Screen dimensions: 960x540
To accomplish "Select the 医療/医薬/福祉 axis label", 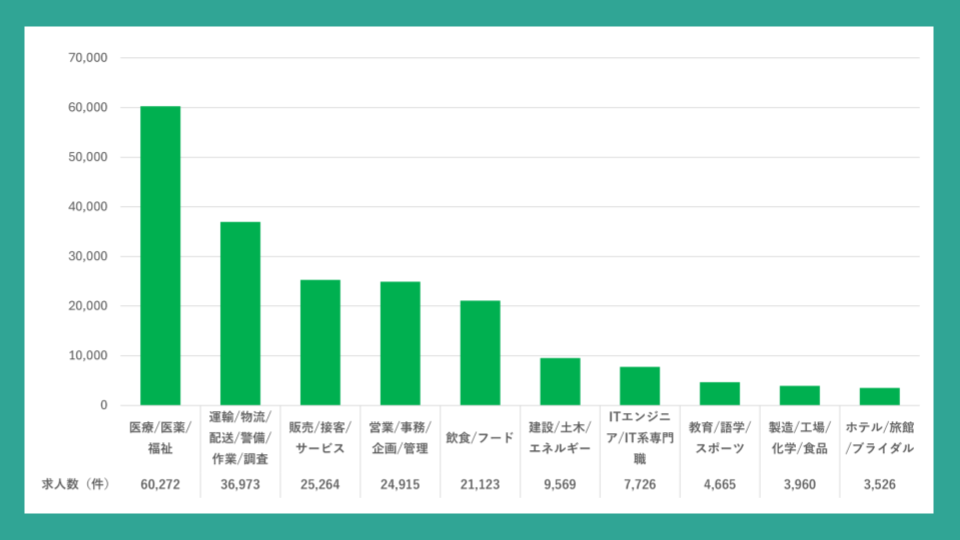I will pyautogui.click(x=160, y=437).
